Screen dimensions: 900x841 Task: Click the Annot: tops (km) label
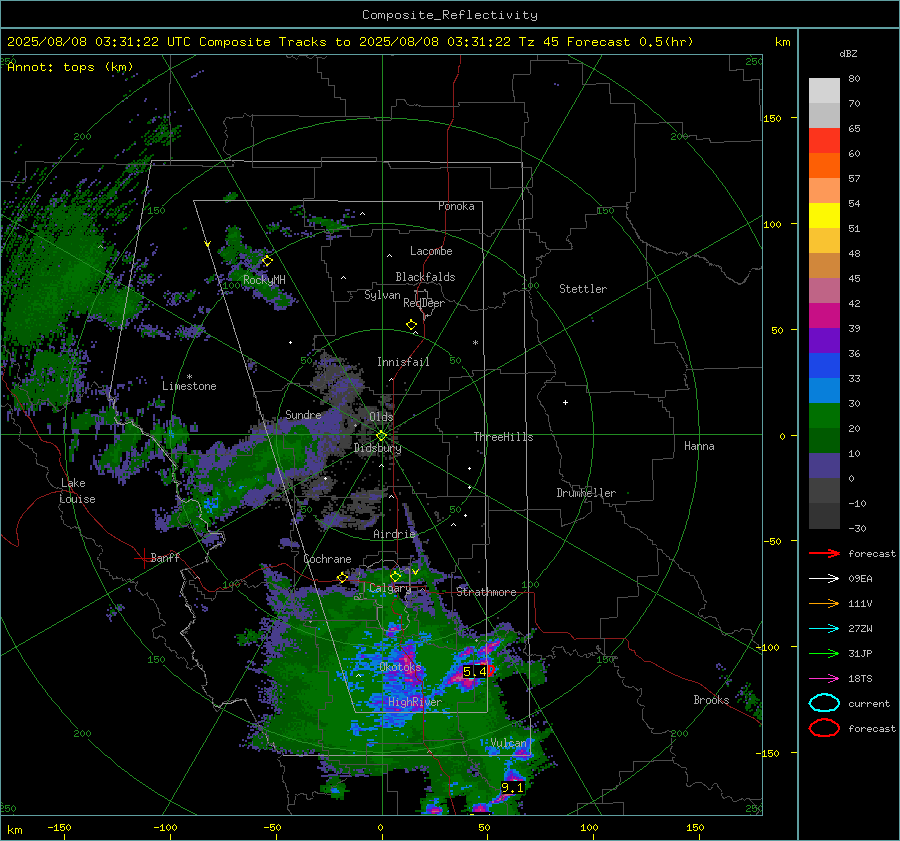pyautogui.click(x=70, y=67)
